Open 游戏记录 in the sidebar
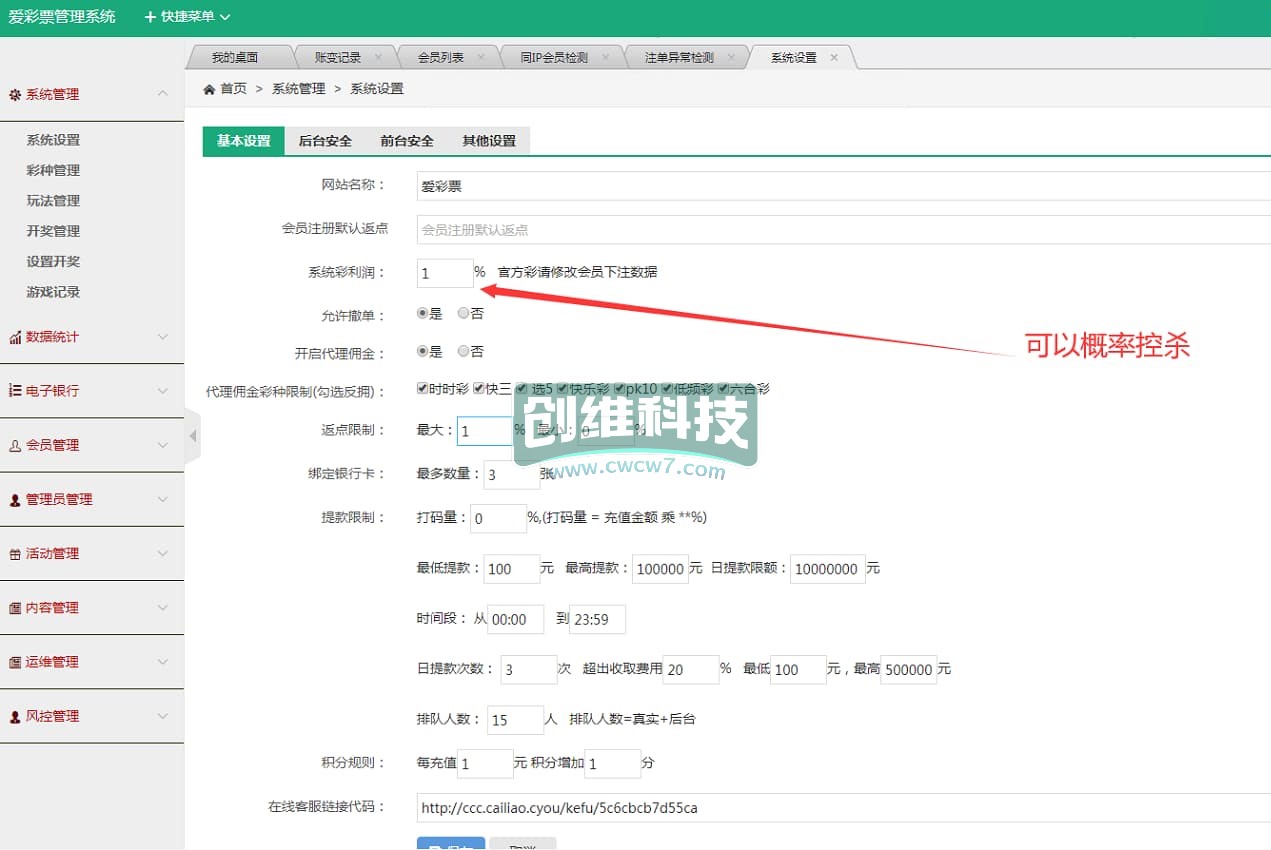The image size is (1271, 850). click(53, 292)
